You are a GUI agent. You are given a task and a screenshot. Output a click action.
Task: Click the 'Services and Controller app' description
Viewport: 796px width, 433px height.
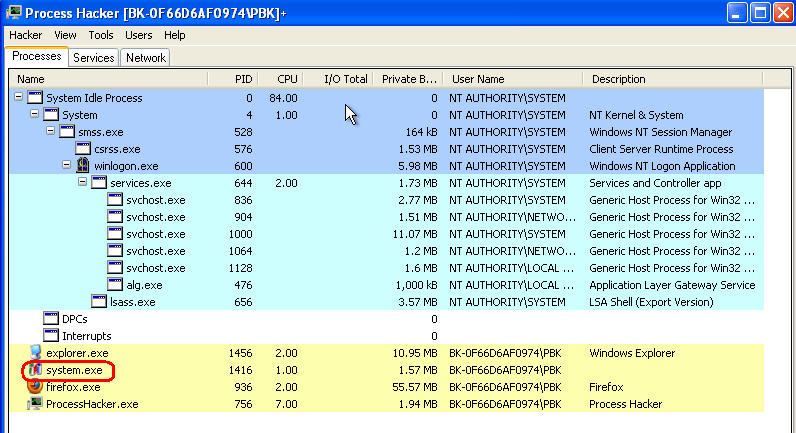pos(655,183)
